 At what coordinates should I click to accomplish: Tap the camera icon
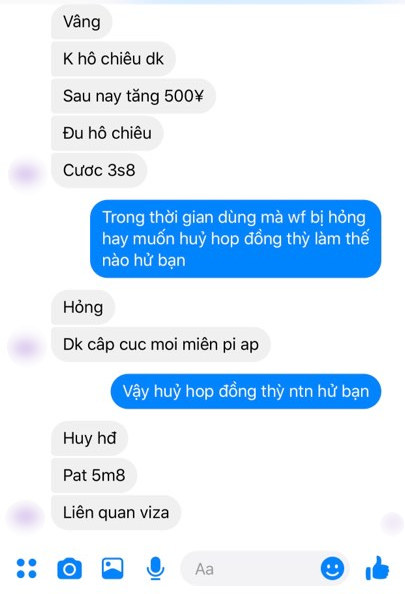coord(69,569)
